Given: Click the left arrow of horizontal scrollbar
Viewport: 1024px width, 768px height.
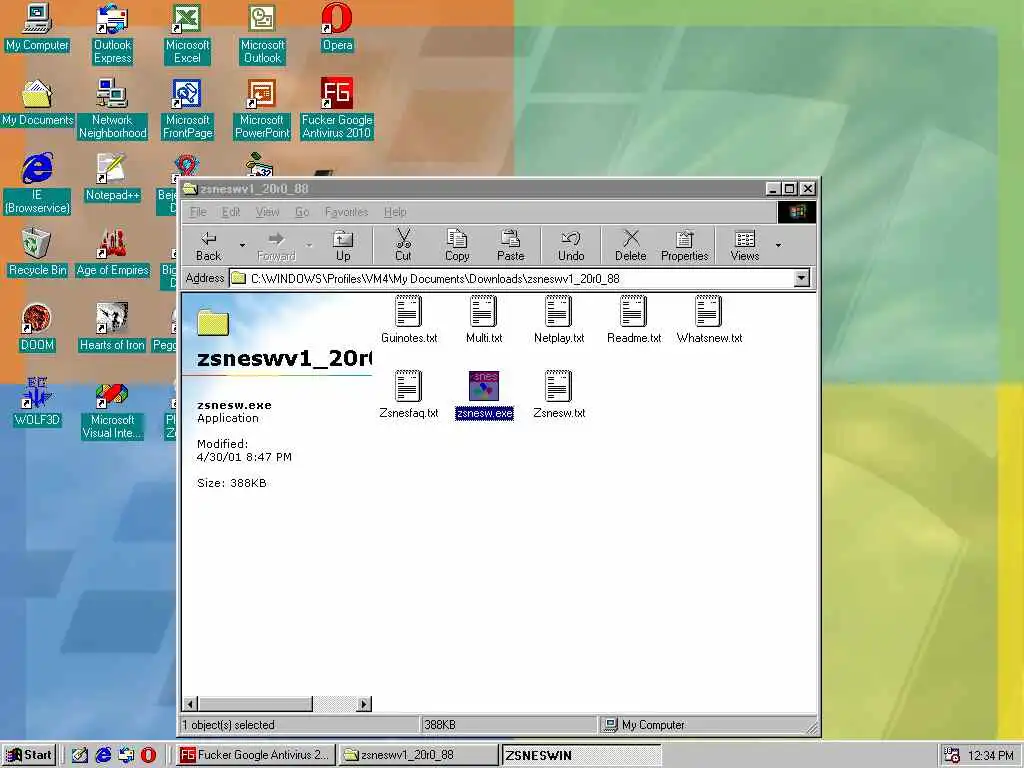Looking at the screenshot, I should [x=190, y=704].
